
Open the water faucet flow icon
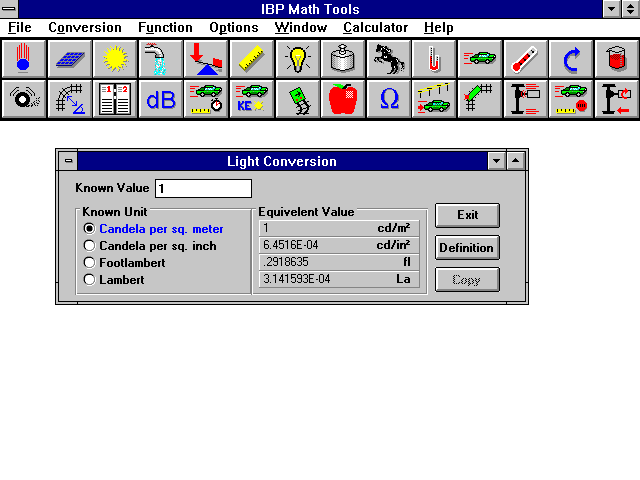160,59
